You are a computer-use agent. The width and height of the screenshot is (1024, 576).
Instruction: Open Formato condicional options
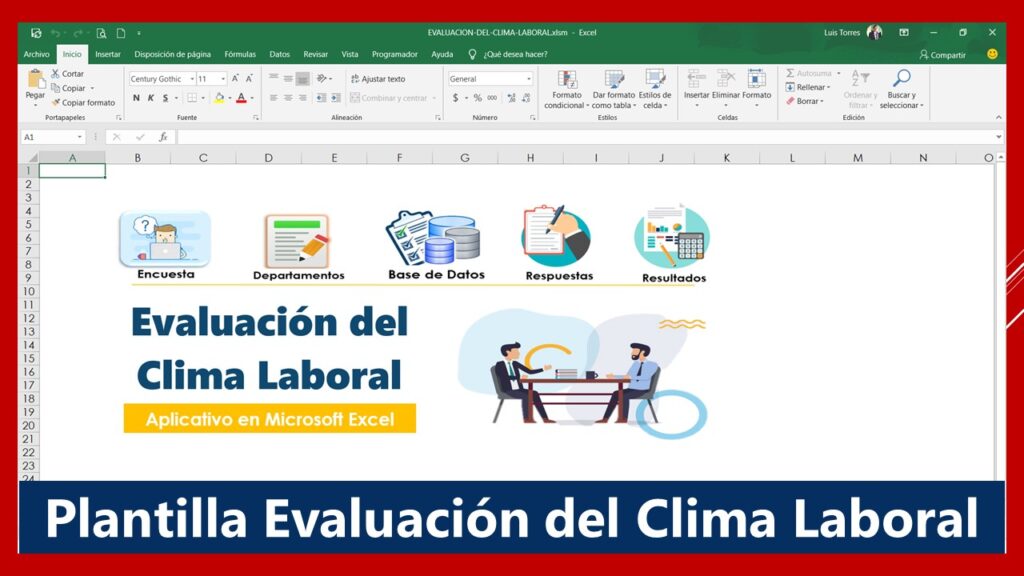569,85
